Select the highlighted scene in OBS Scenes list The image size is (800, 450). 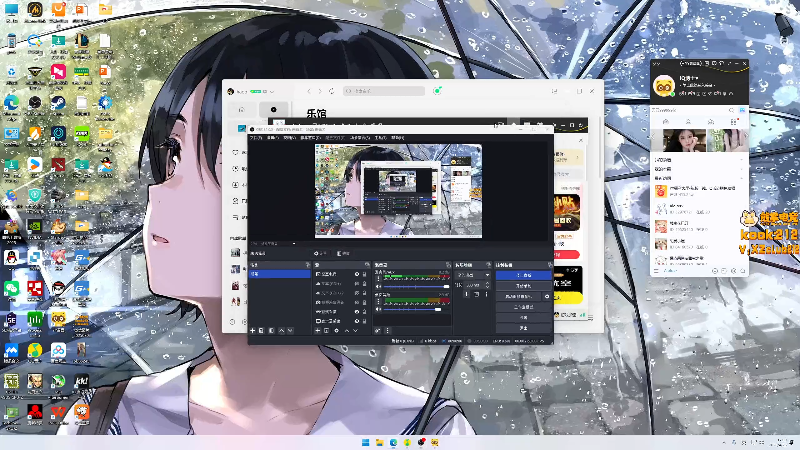click(x=280, y=274)
